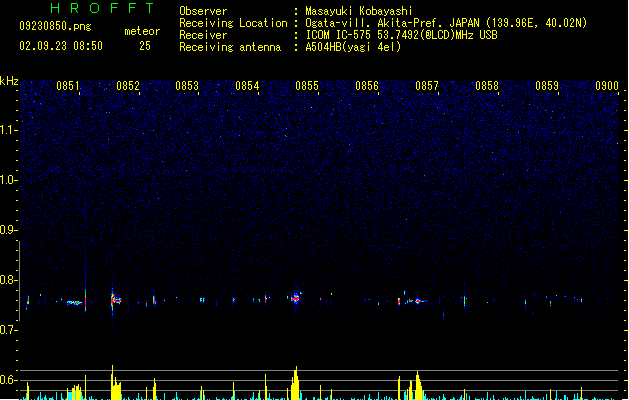
Task: Click the 0851 time marker
Action: pyautogui.click(x=68, y=86)
